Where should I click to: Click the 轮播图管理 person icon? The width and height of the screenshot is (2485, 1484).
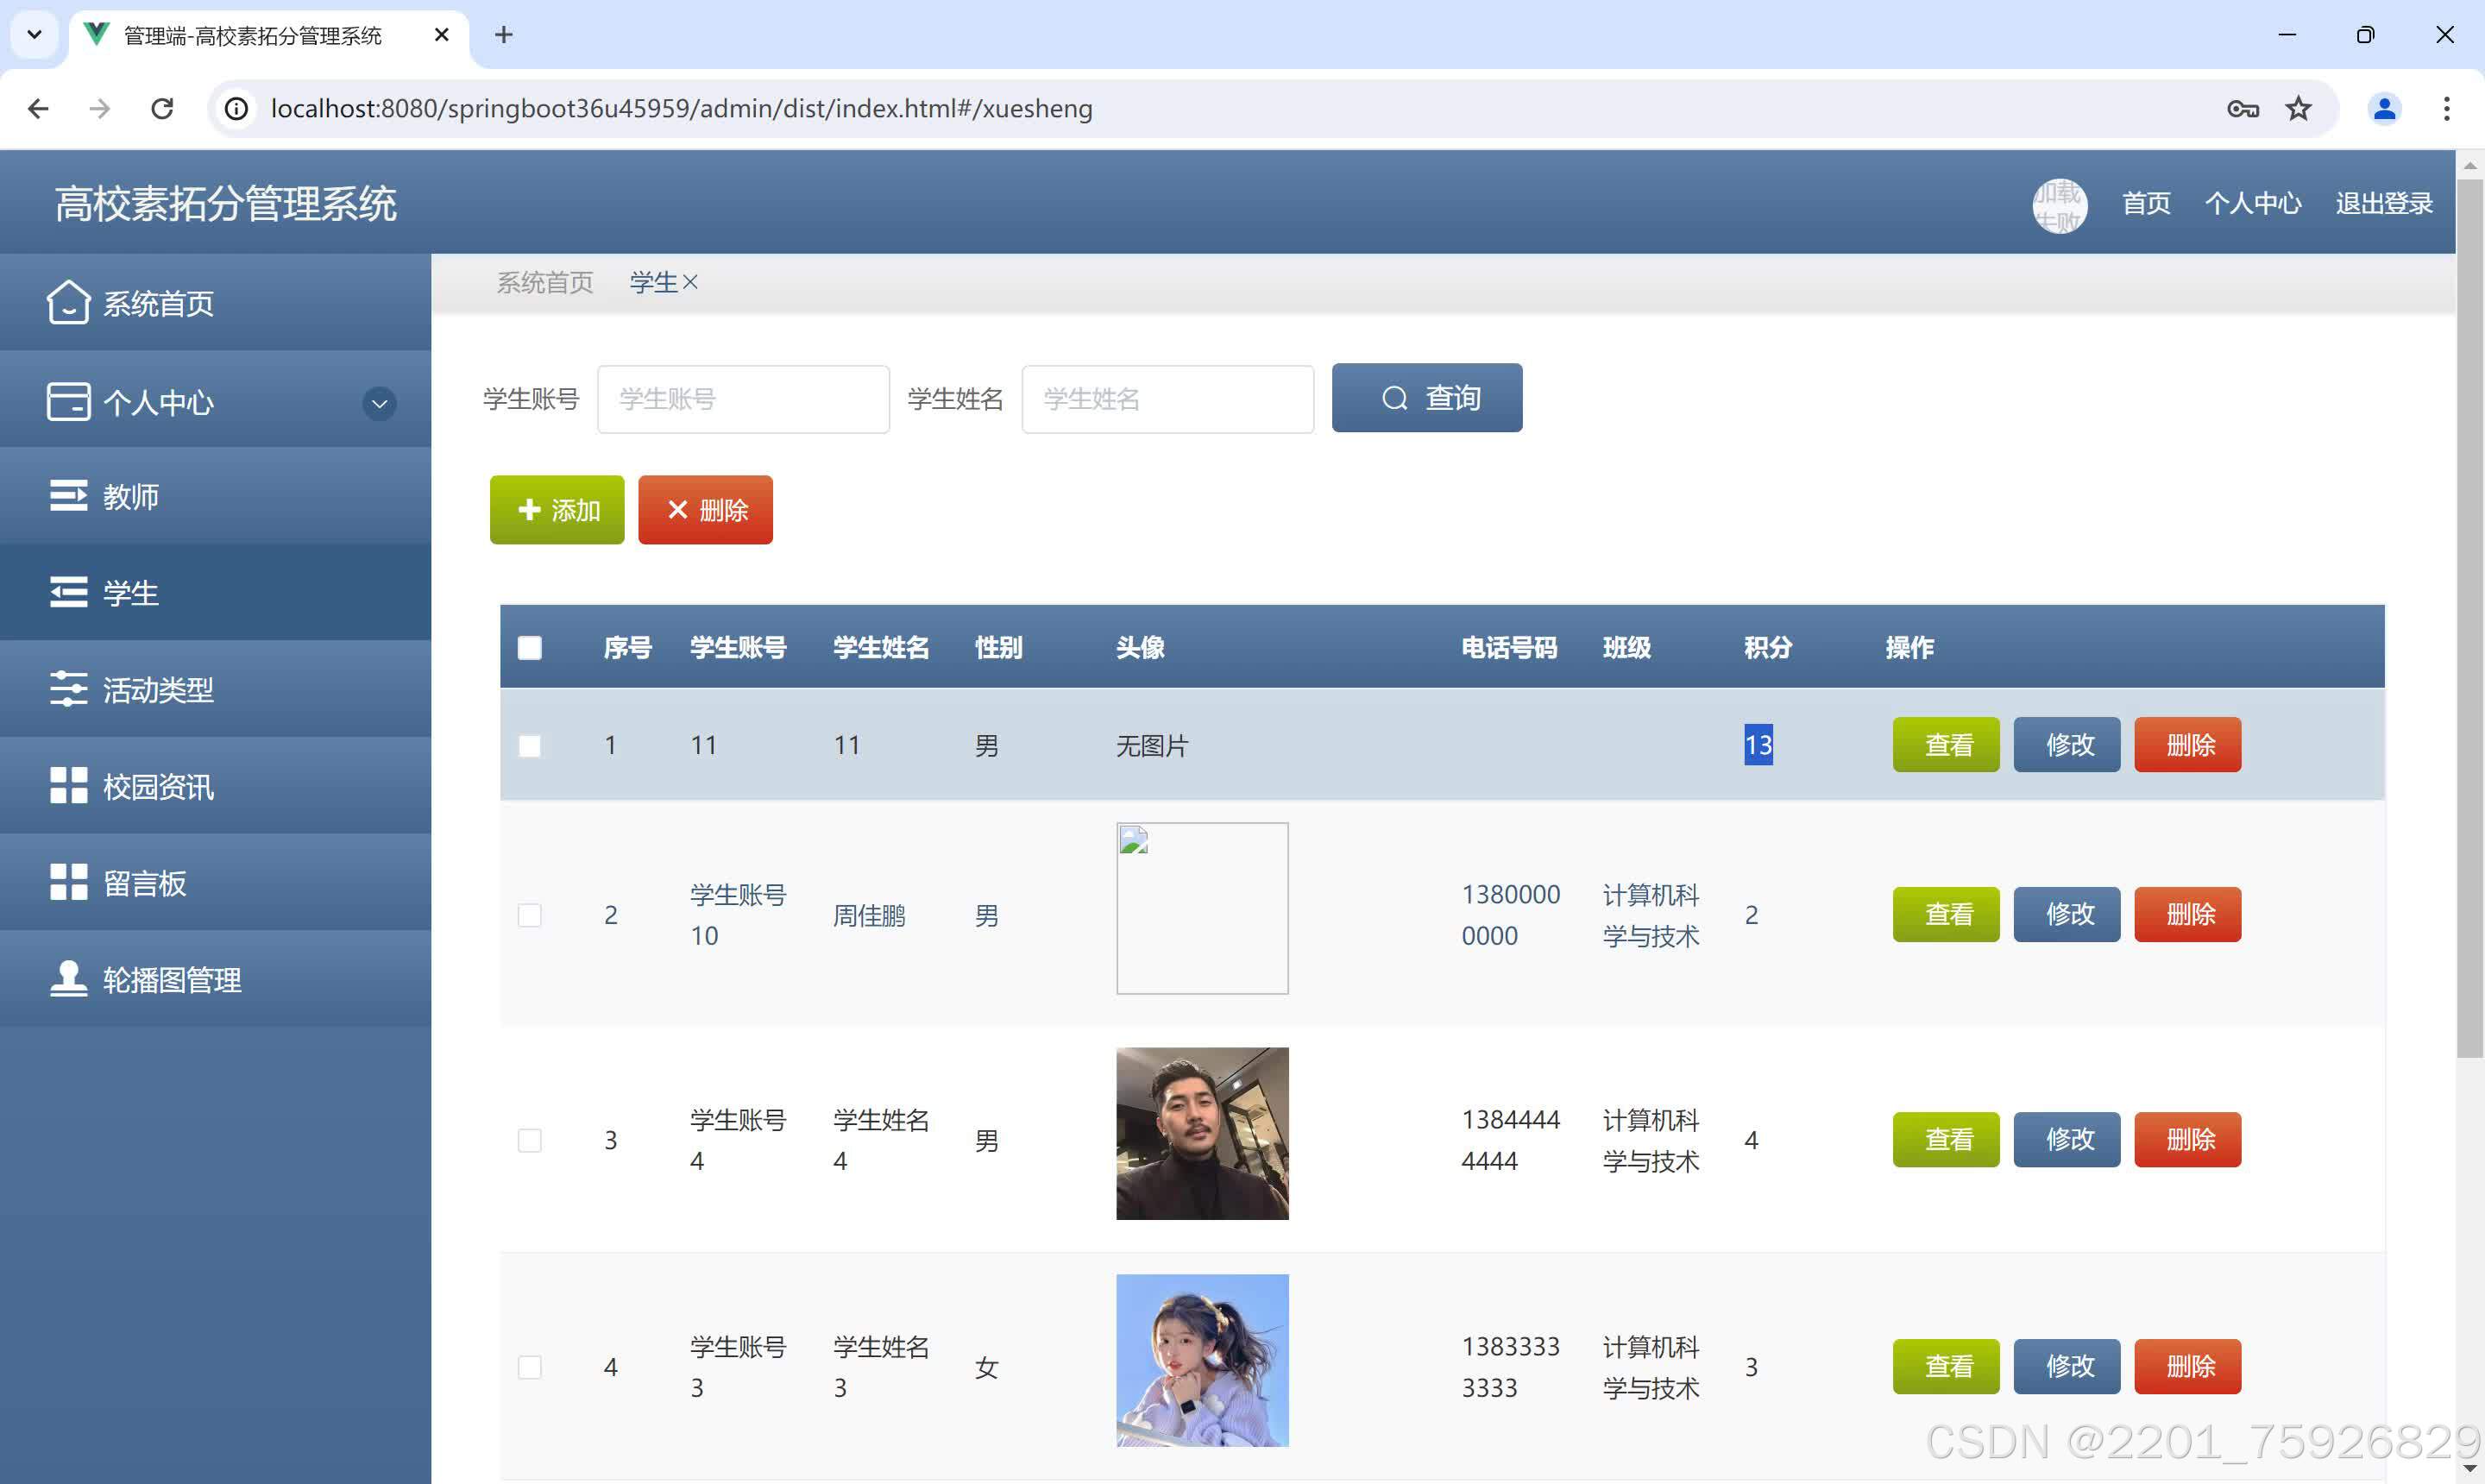pyautogui.click(x=68, y=979)
